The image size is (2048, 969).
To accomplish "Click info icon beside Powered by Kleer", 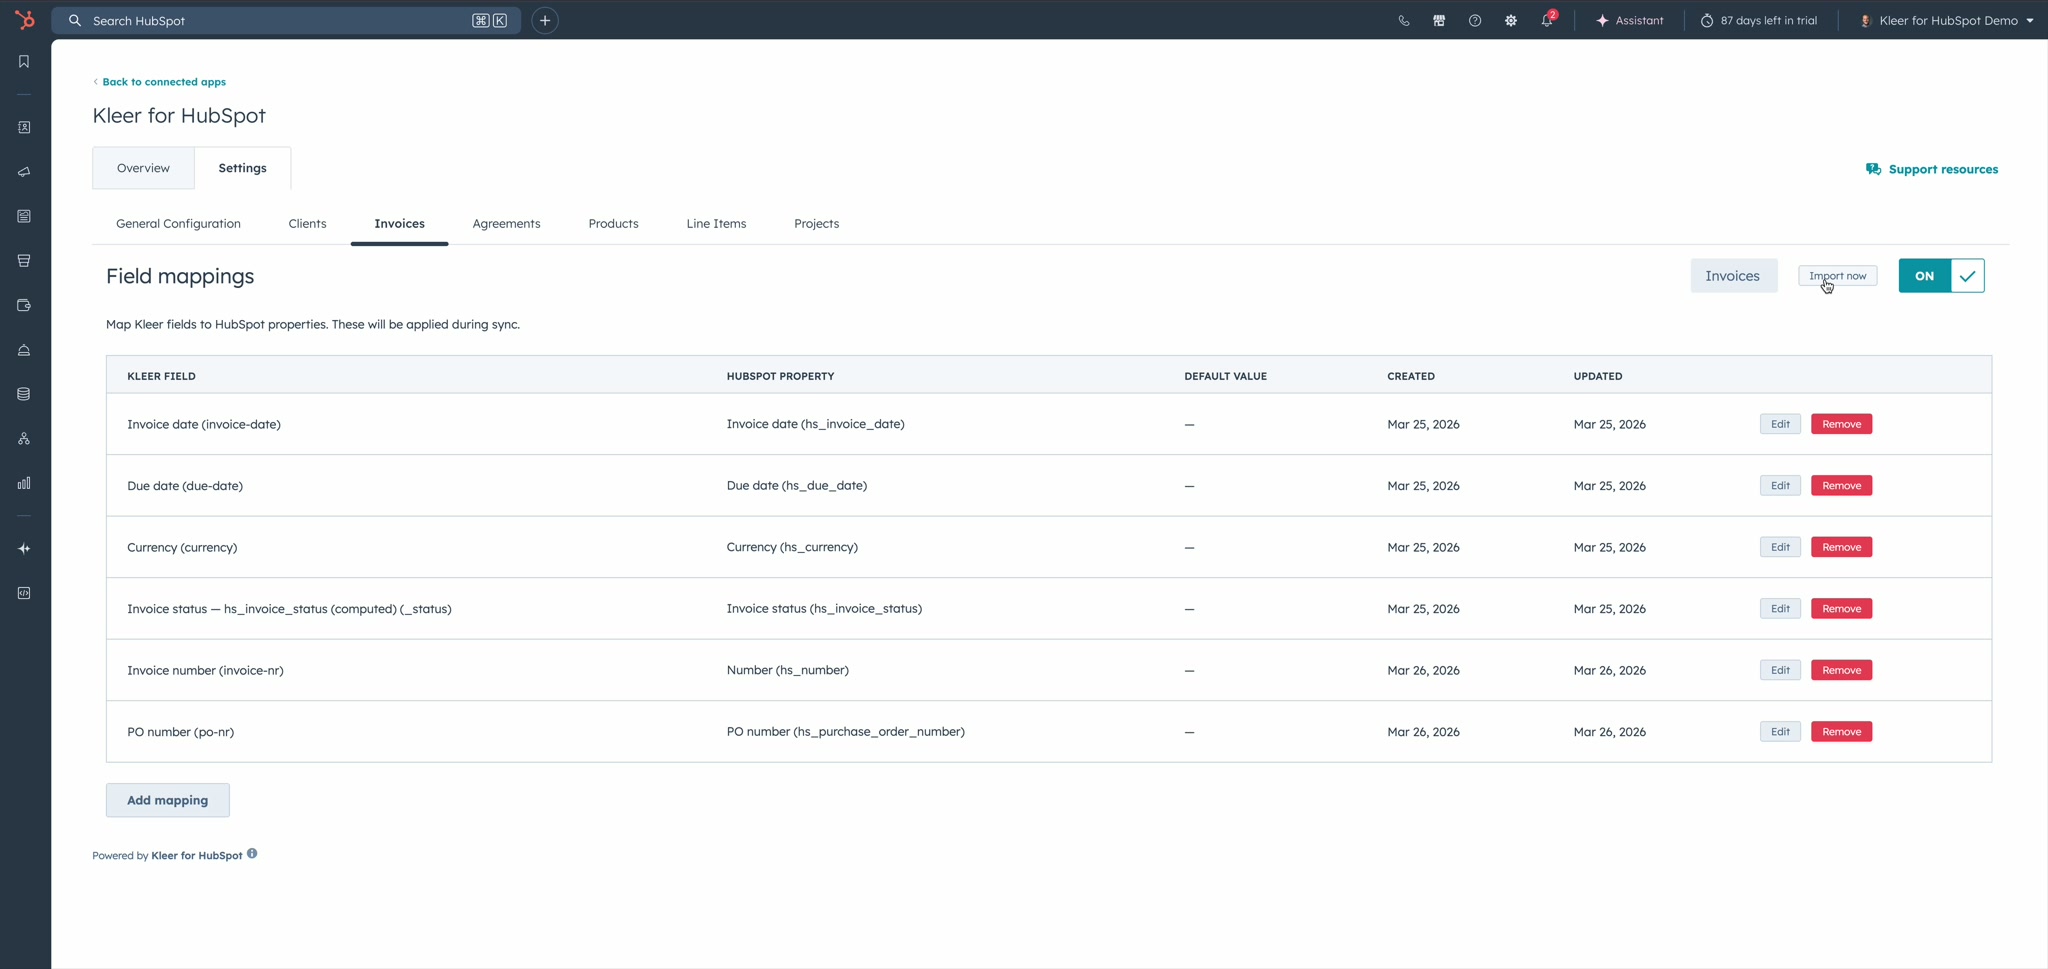I will 252,853.
